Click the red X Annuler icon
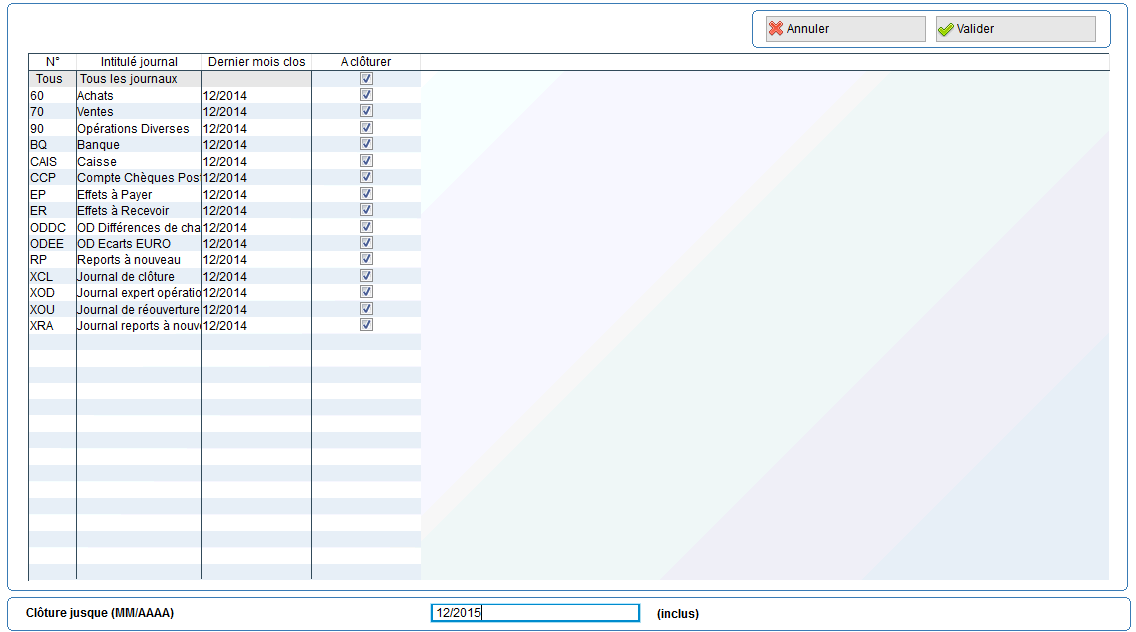1136x632 pixels. point(776,29)
